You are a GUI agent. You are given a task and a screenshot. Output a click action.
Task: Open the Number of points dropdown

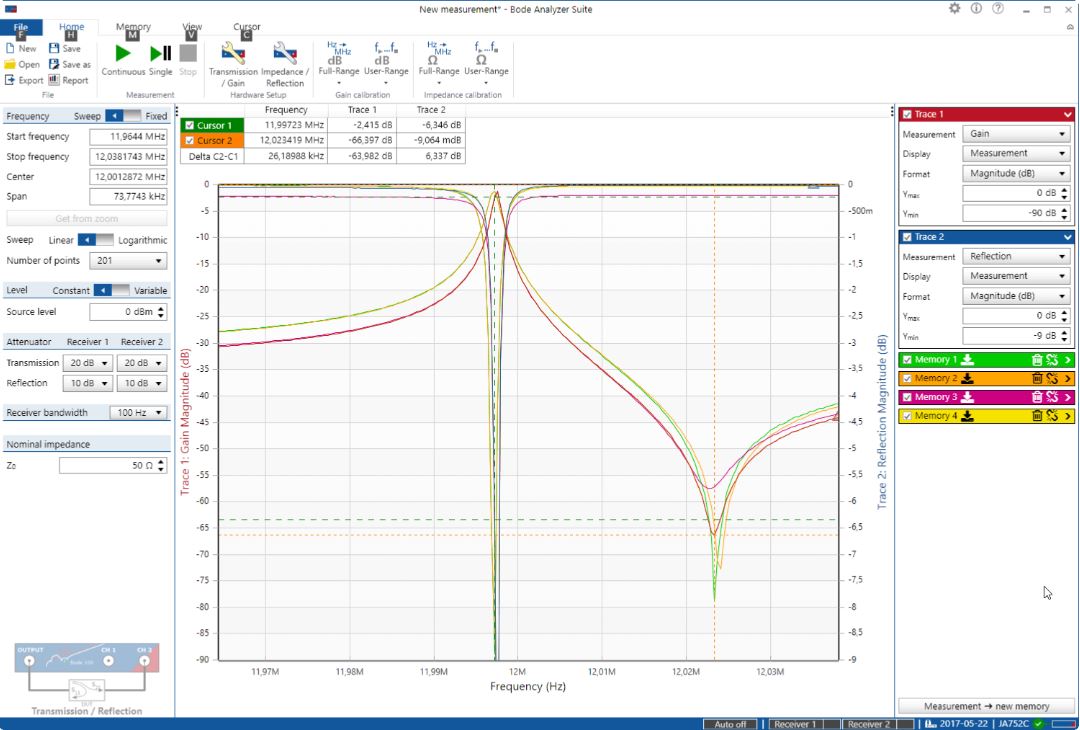pyautogui.click(x=128, y=261)
